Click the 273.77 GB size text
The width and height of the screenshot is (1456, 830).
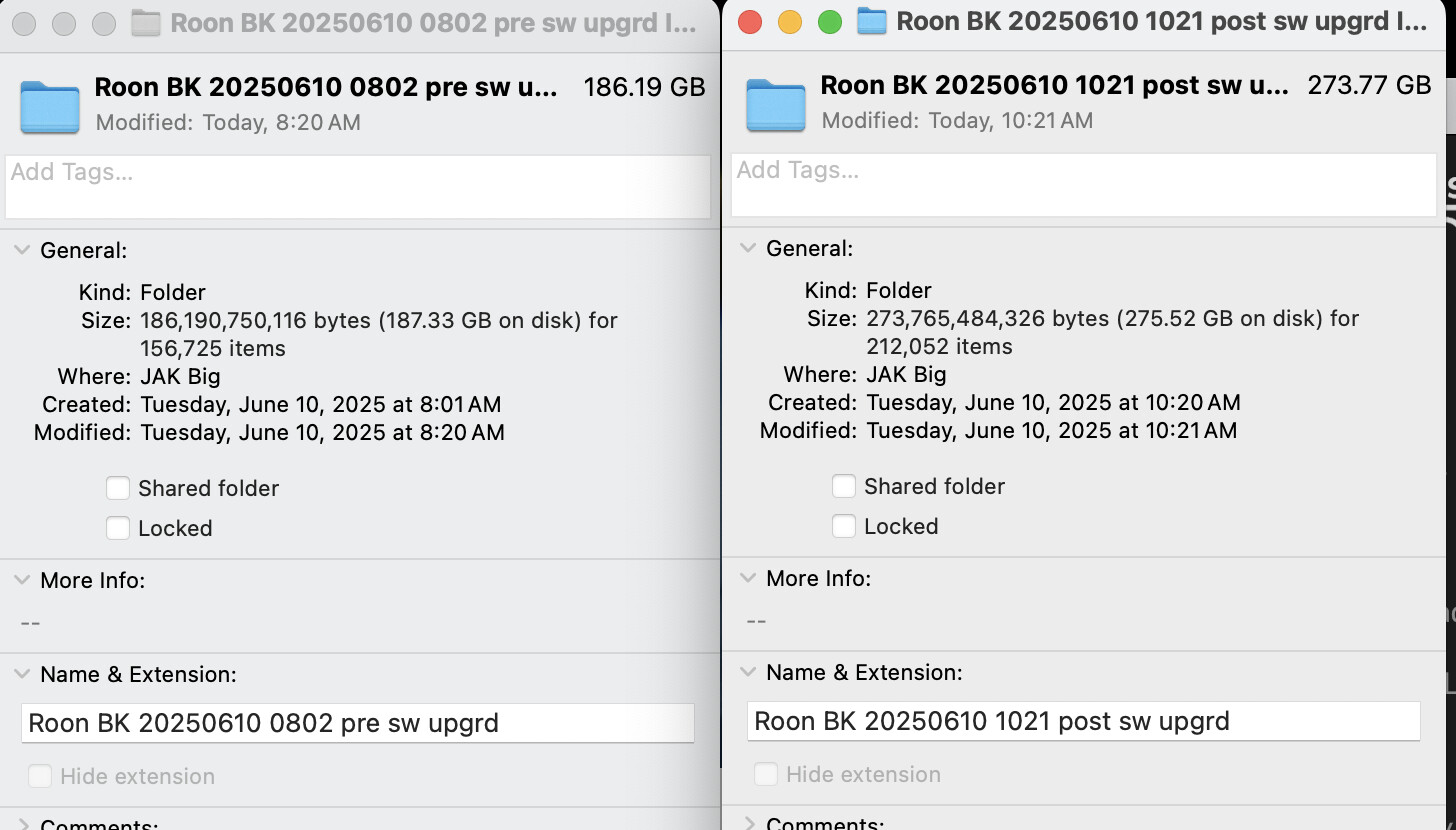pos(1370,85)
